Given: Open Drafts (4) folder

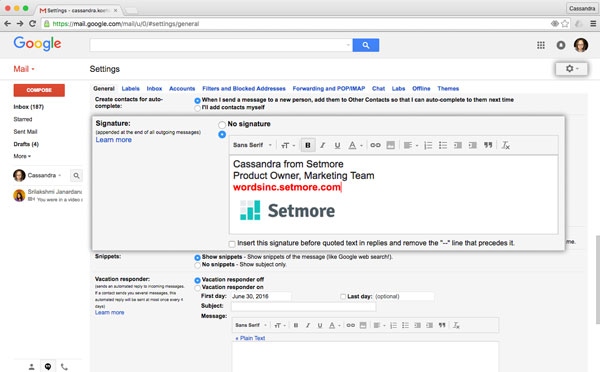Looking at the screenshot, I should [x=26, y=144].
